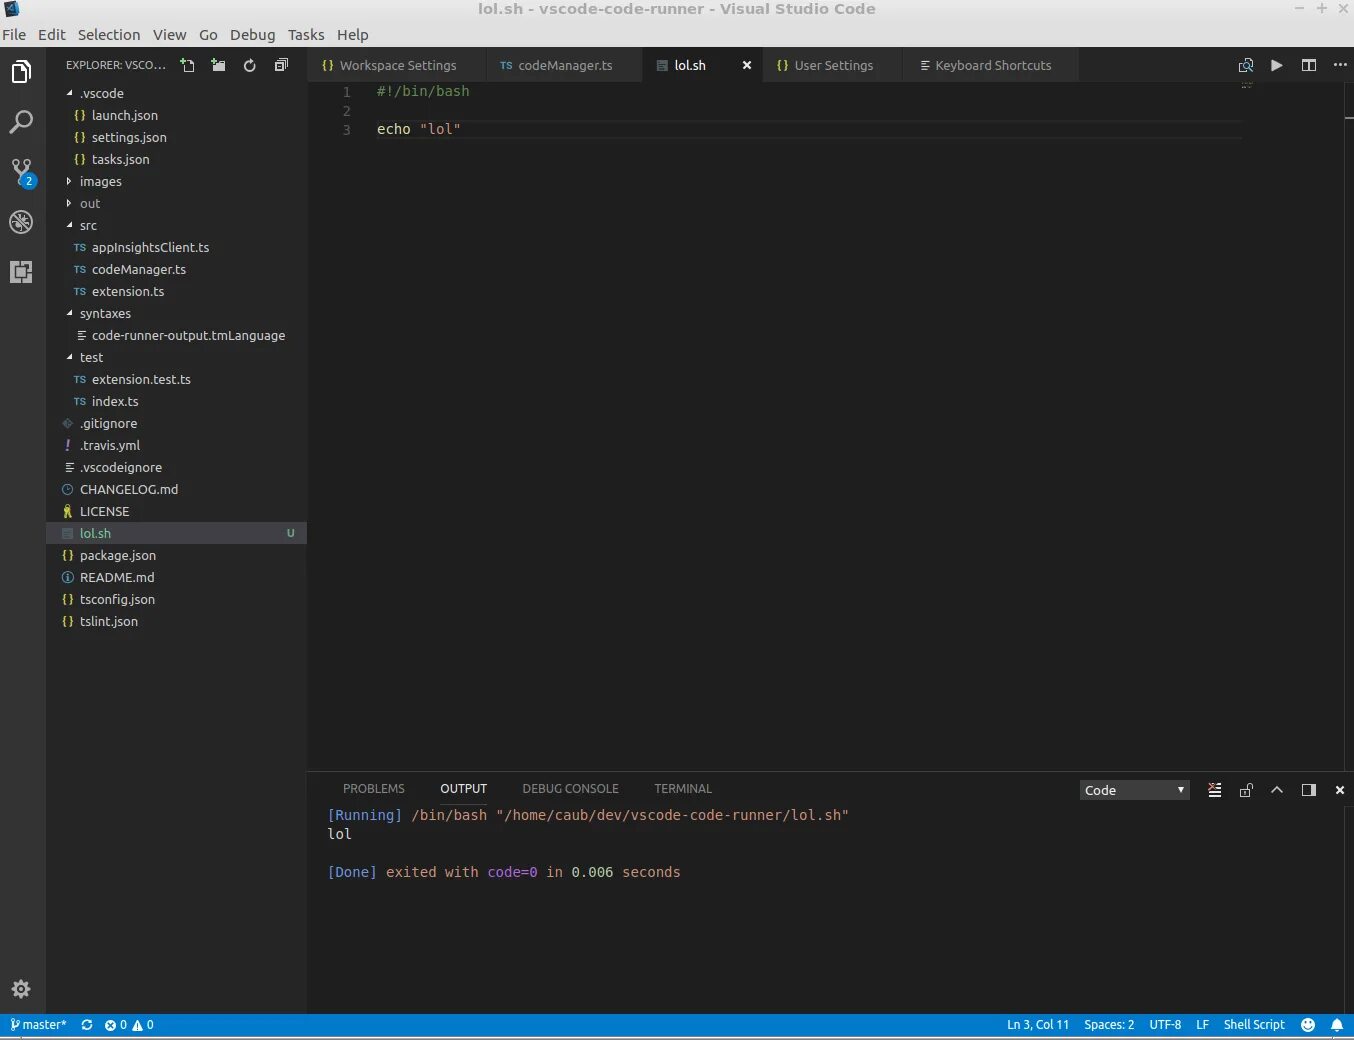Open code-runner-output.tmLanguage file
1354x1040 pixels.
point(176,335)
